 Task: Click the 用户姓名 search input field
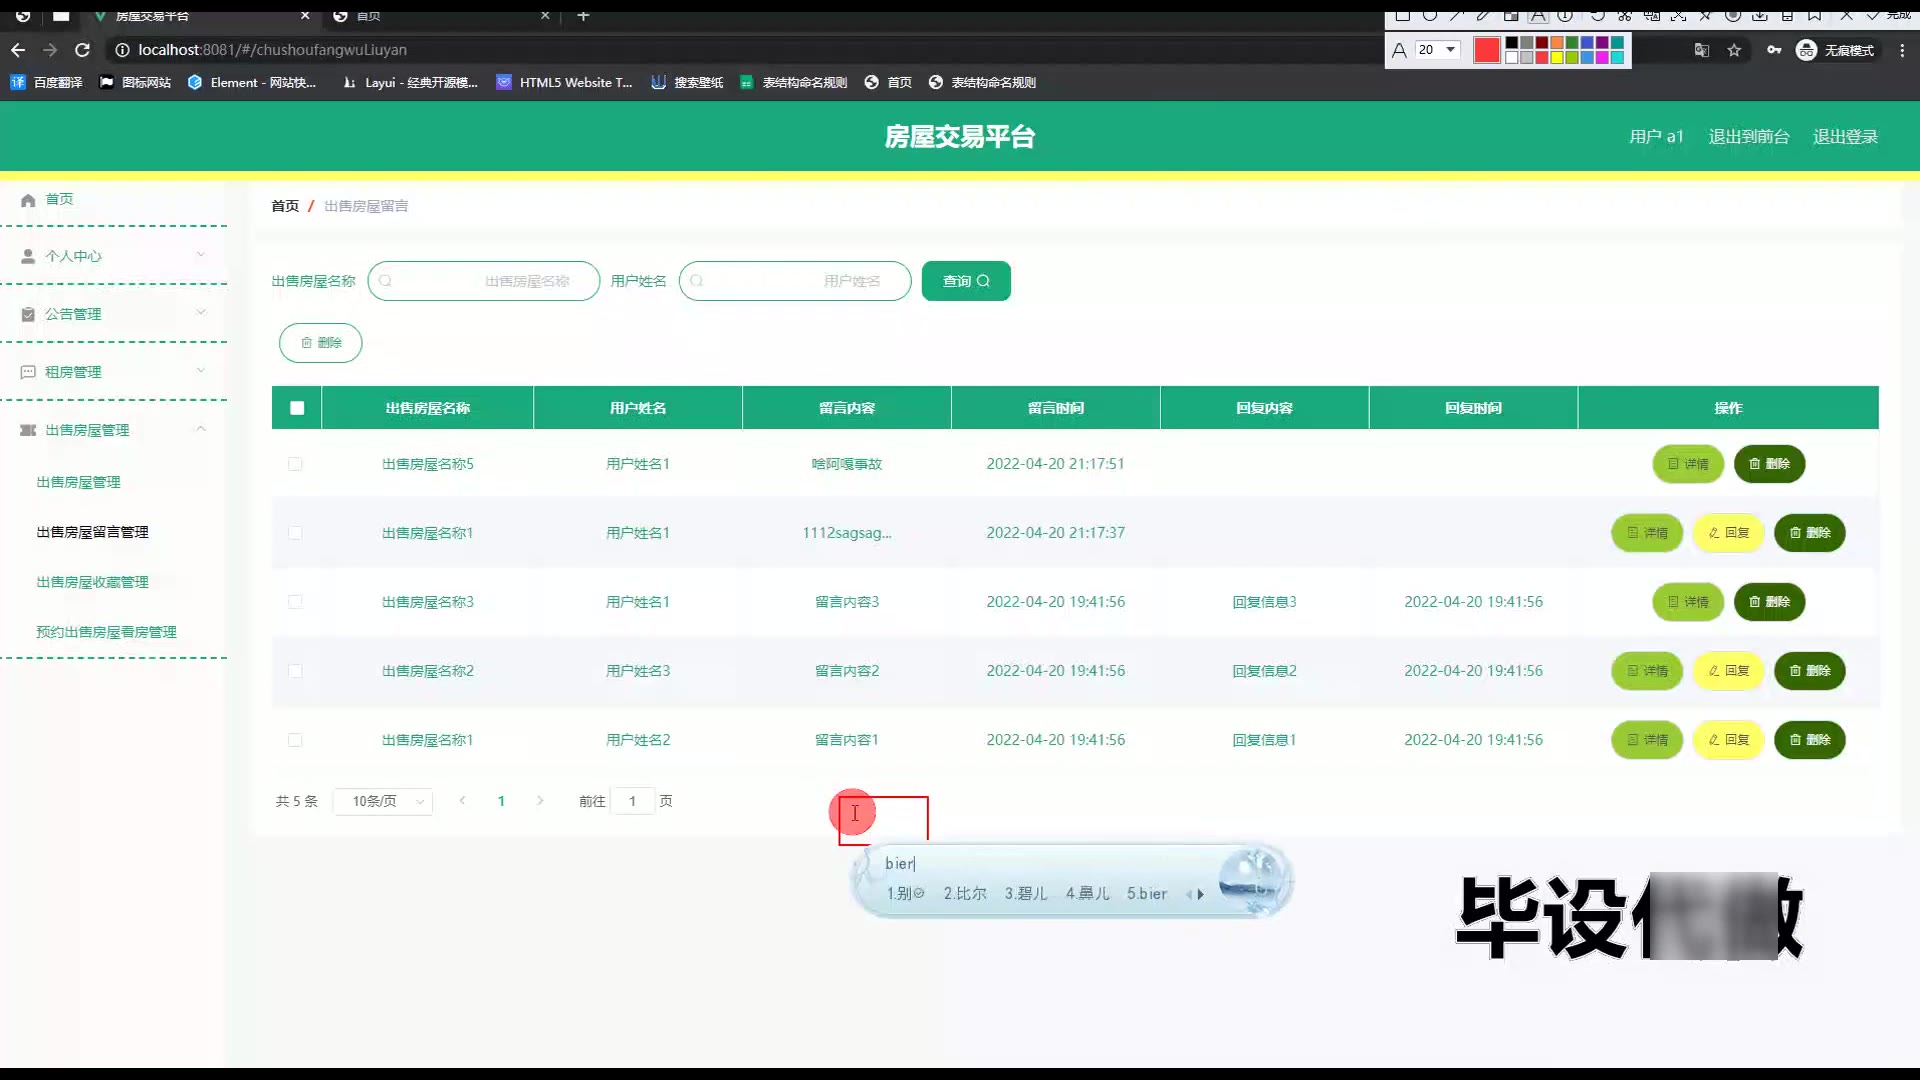click(x=795, y=281)
